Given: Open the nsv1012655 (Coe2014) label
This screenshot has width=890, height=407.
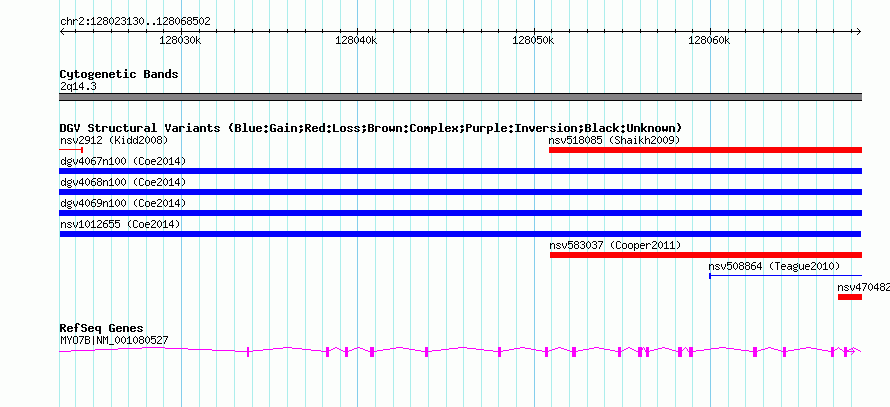Looking at the screenshot, I should 120,224.
